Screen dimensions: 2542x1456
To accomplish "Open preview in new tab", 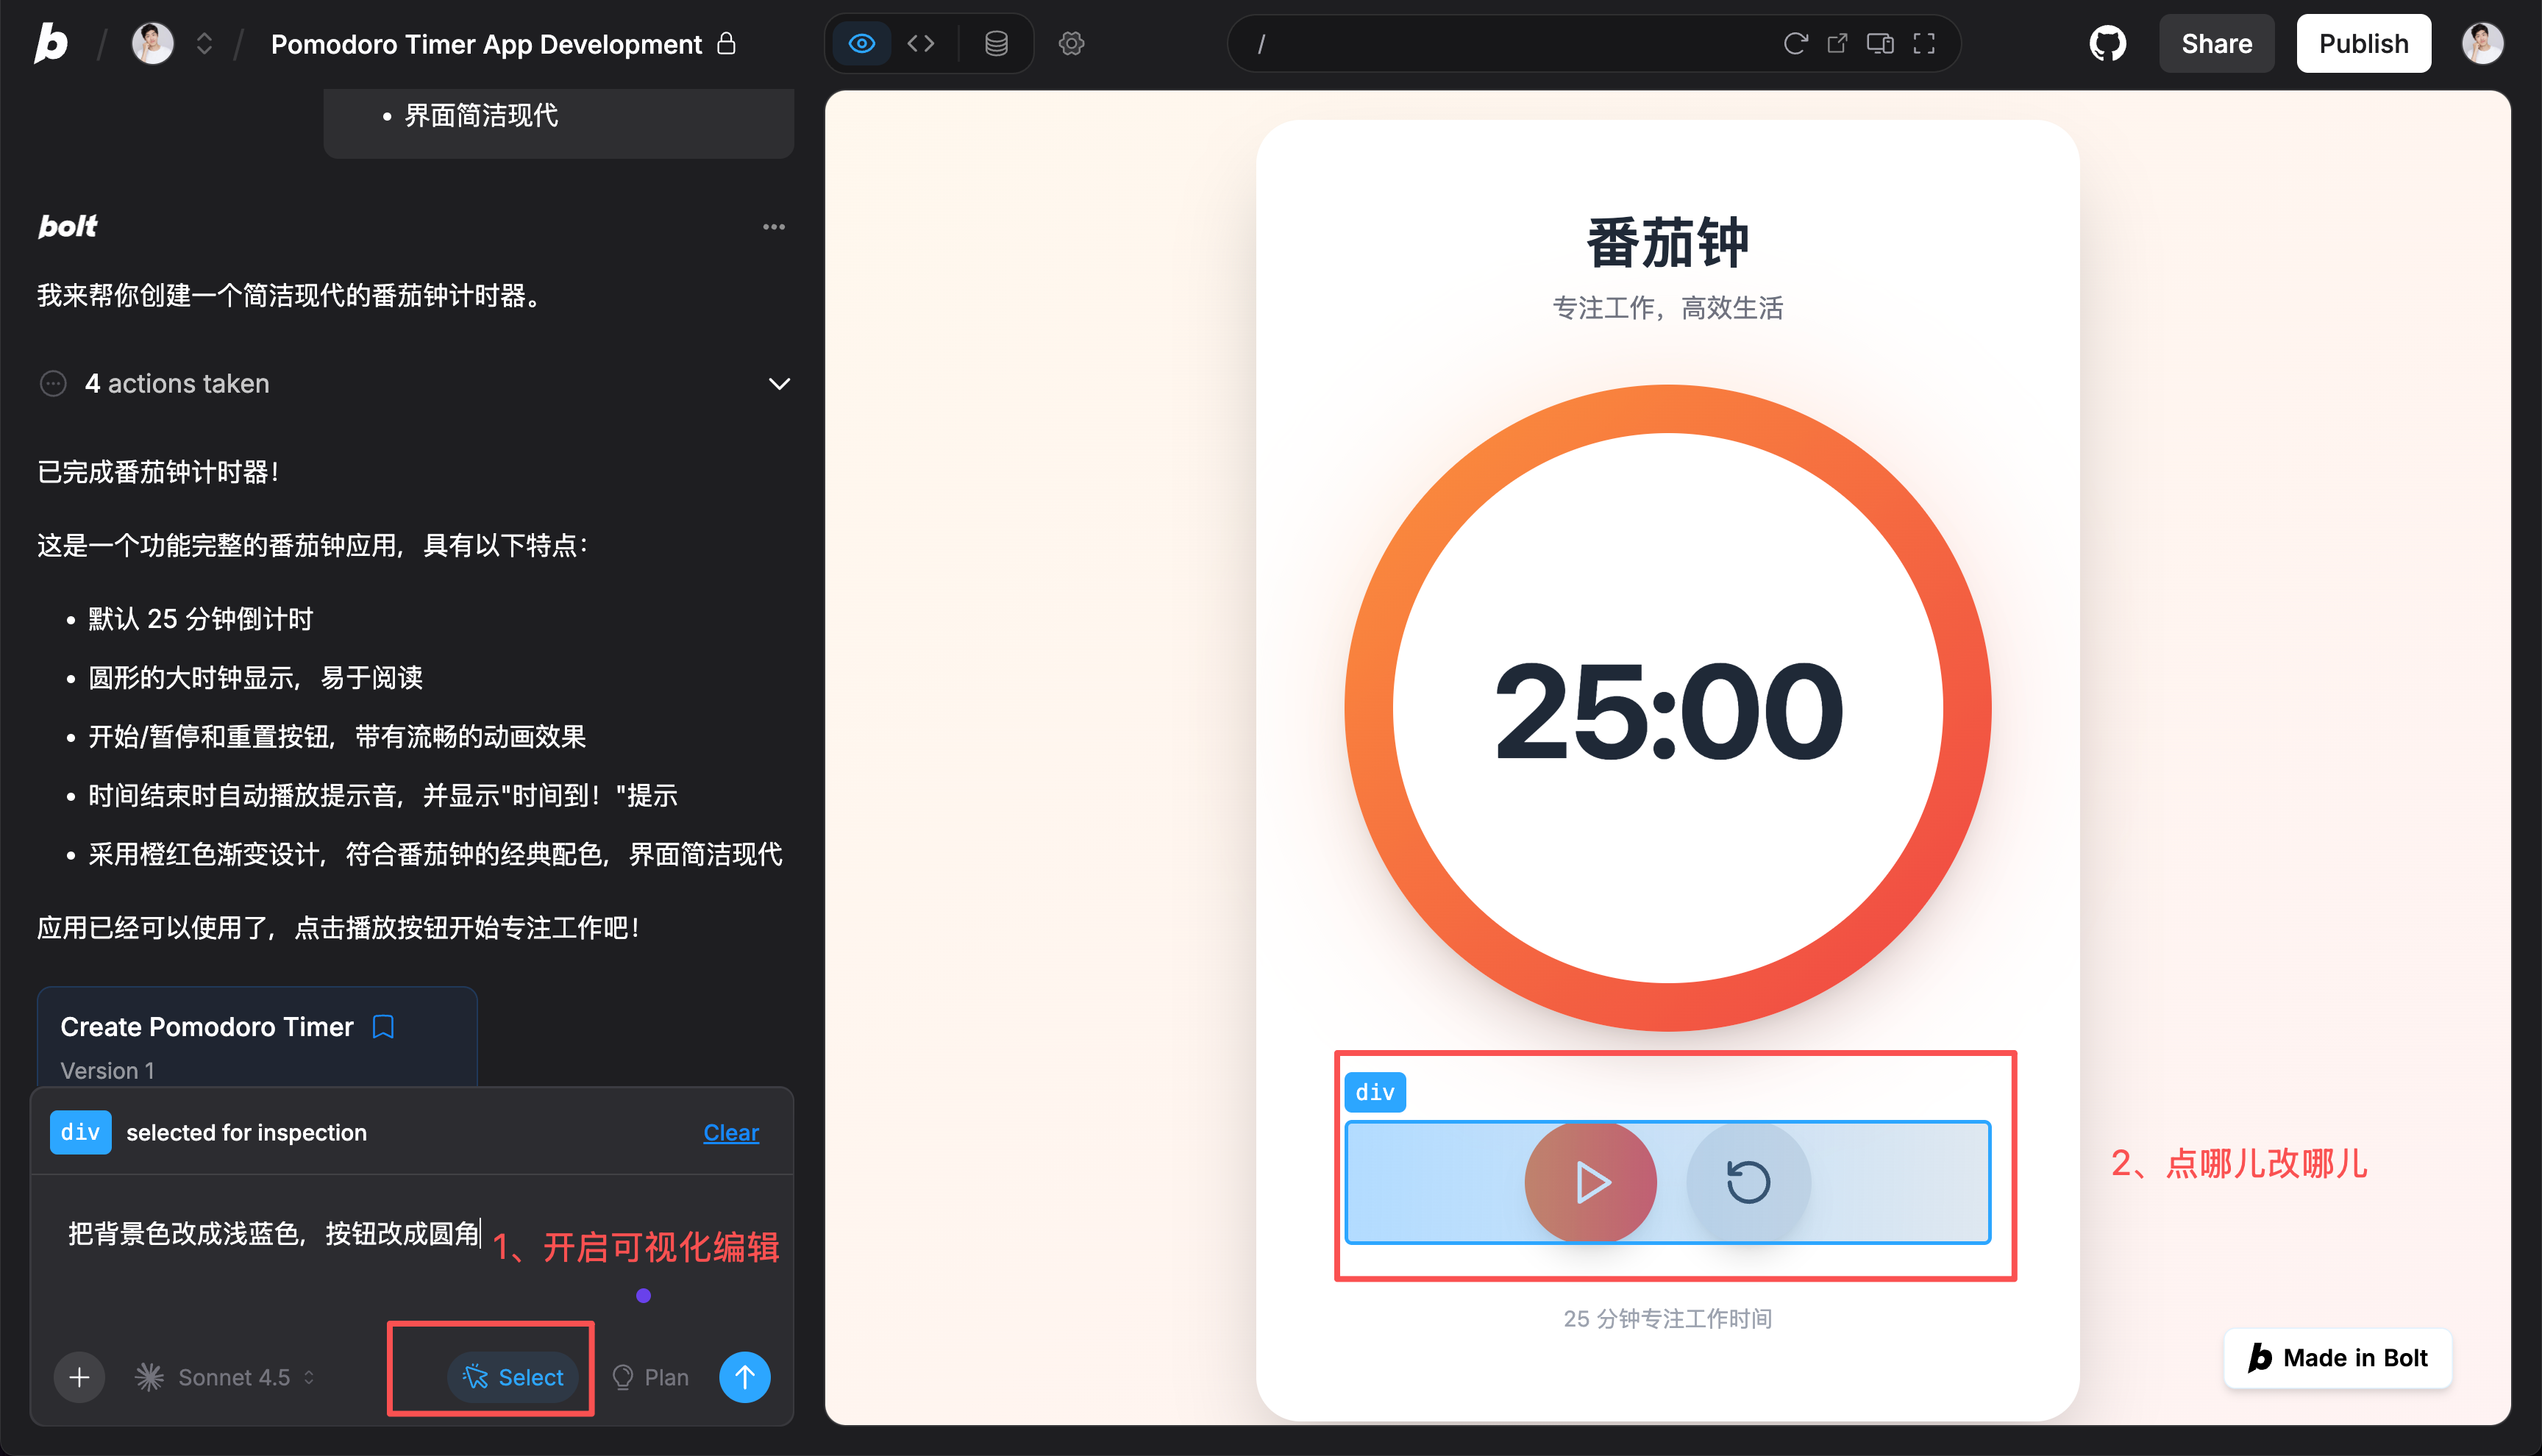I will (1837, 44).
